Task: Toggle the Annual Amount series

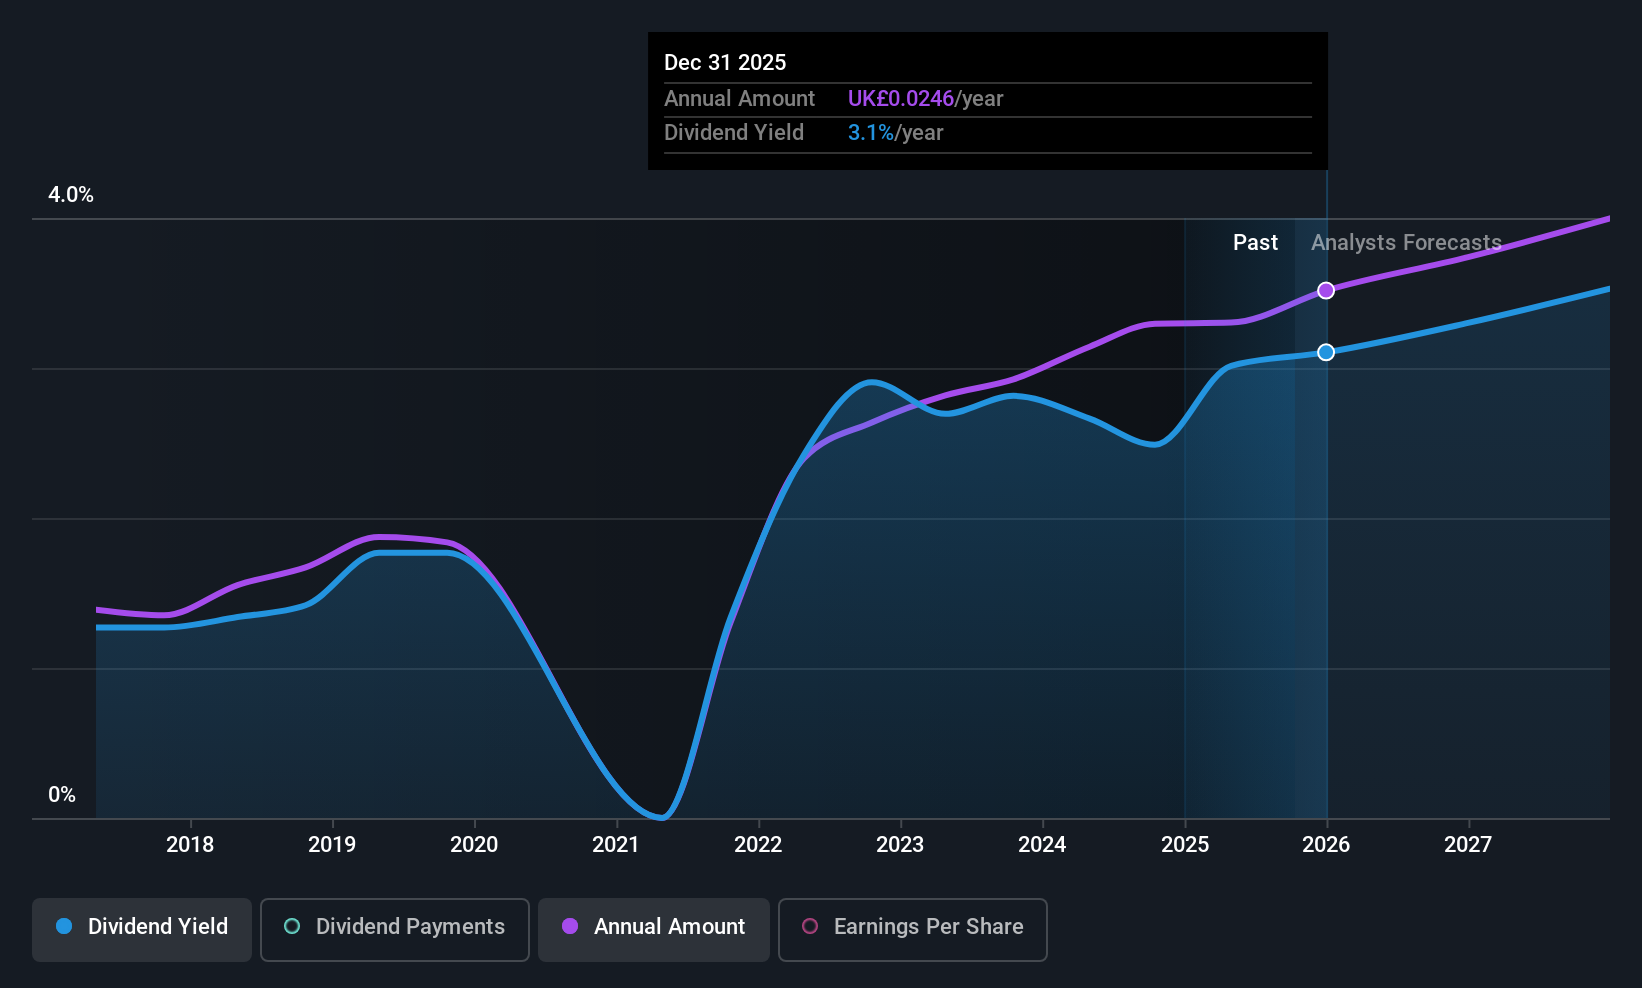Action: click(x=654, y=930)
